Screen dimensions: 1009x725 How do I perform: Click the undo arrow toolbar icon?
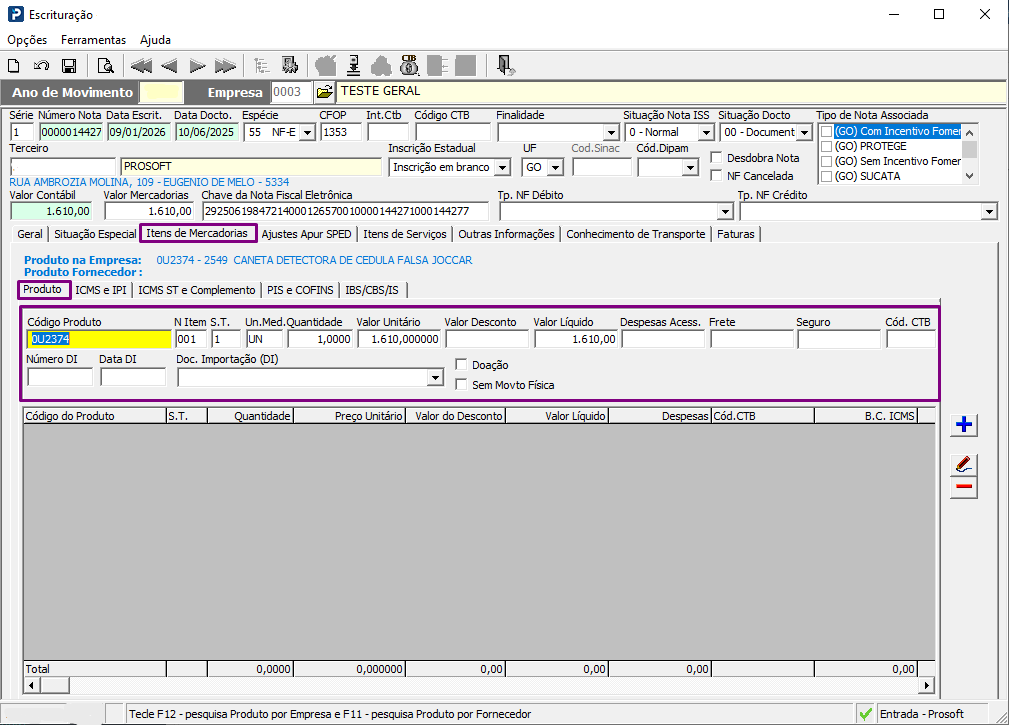pos(41,66)
